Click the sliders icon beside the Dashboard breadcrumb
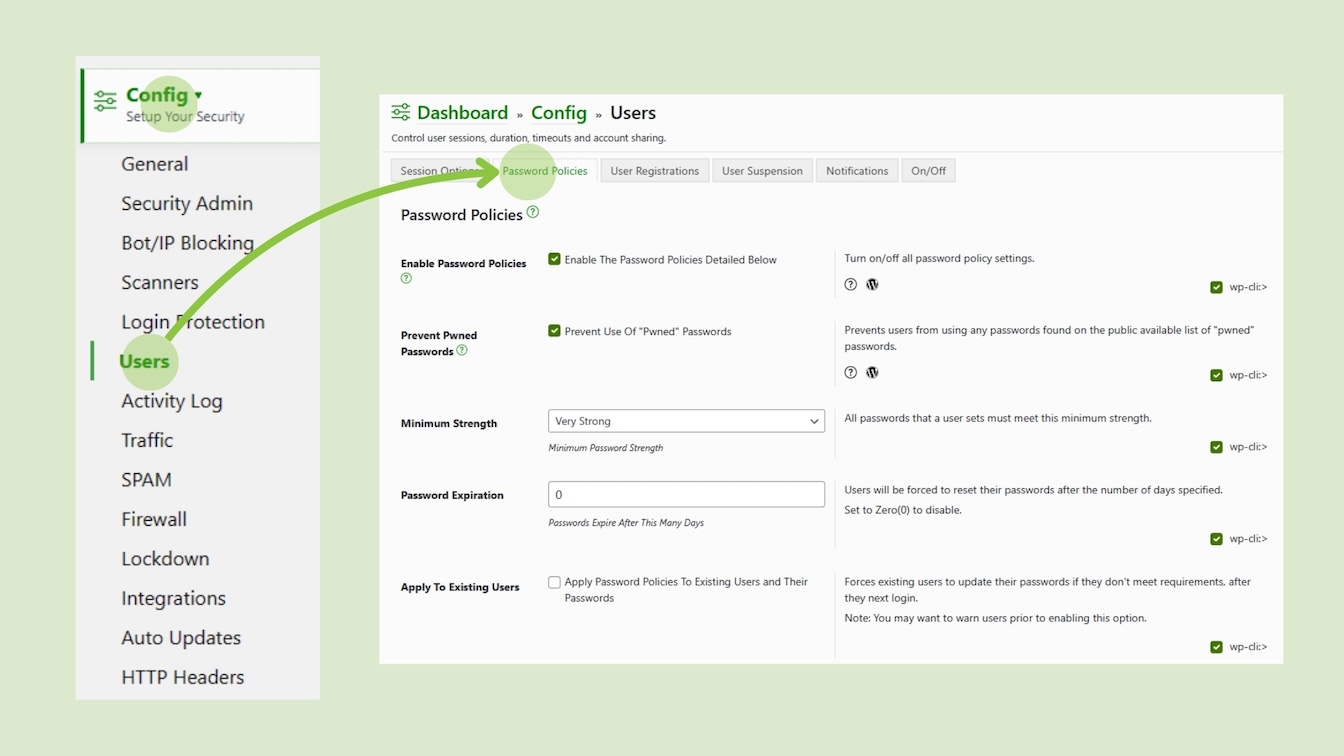Image resolution: width=1344 pixels, height=756 pixels. pyautogui.click(x=402, y=112)
